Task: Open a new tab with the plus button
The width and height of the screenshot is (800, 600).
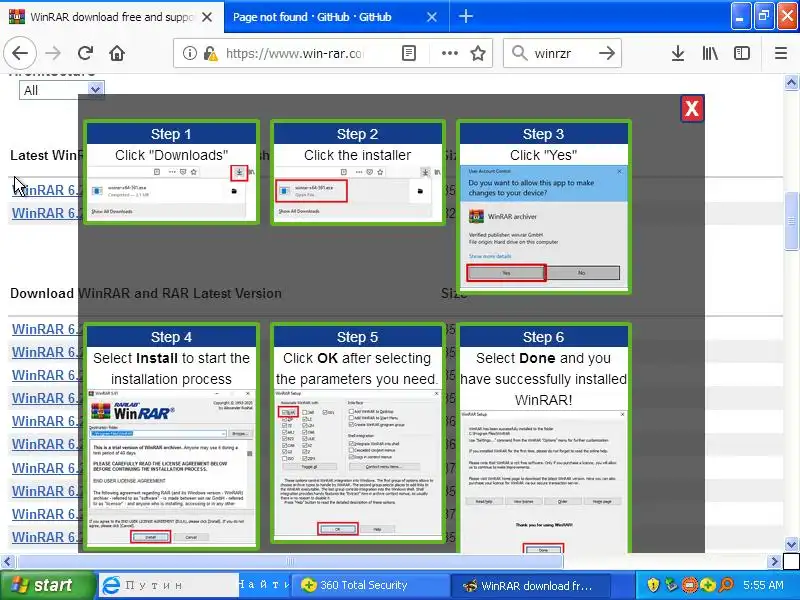Action: (x=465, y=17)
